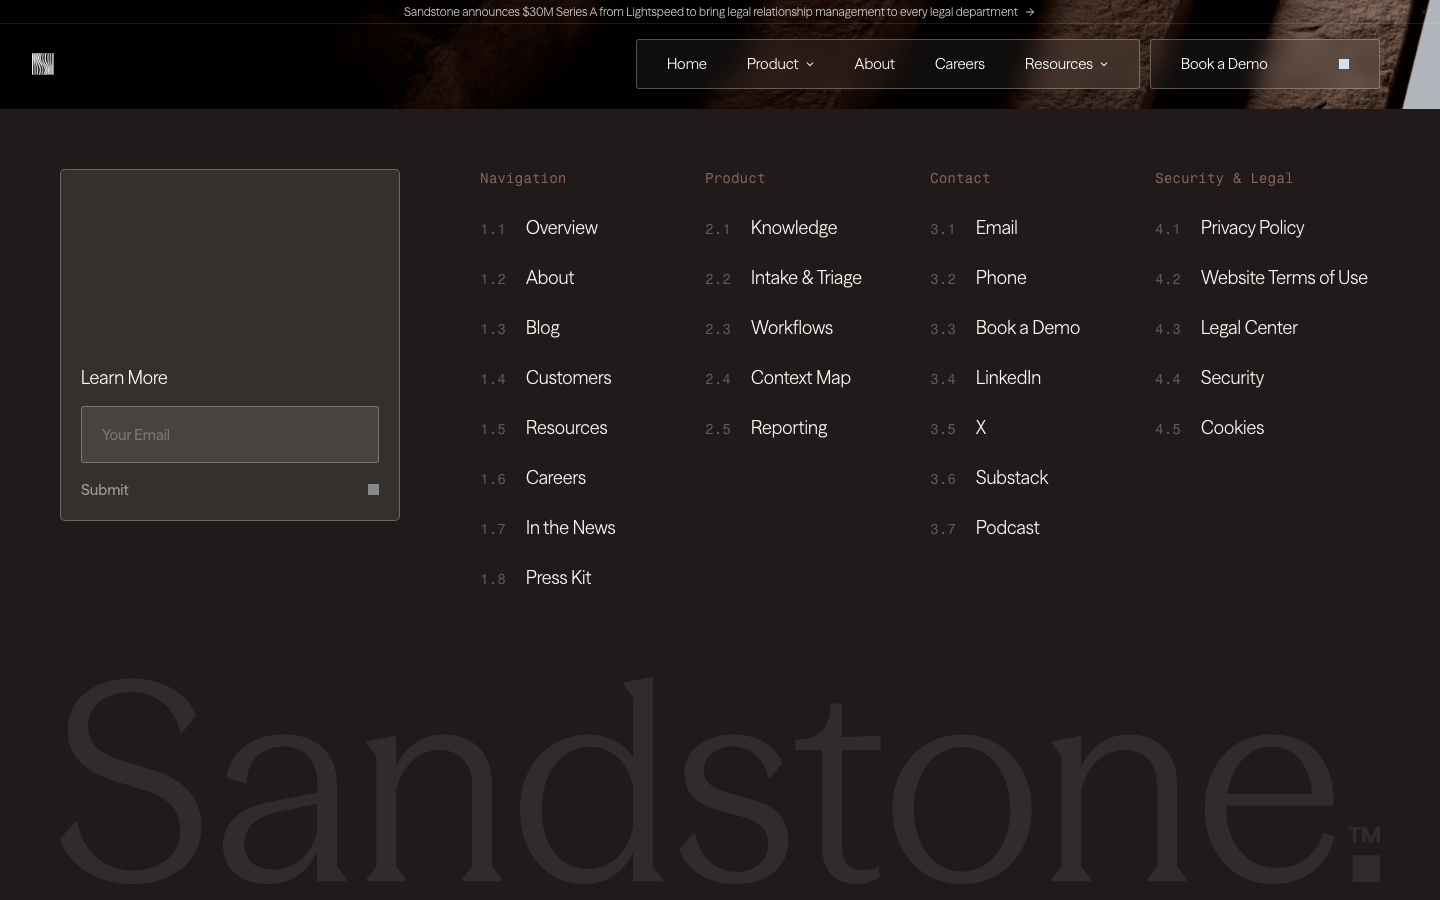Screen dimensions: 1440x900
Task: Dismiss the announcement banner with the close icon
Action: click(1424, 12)
